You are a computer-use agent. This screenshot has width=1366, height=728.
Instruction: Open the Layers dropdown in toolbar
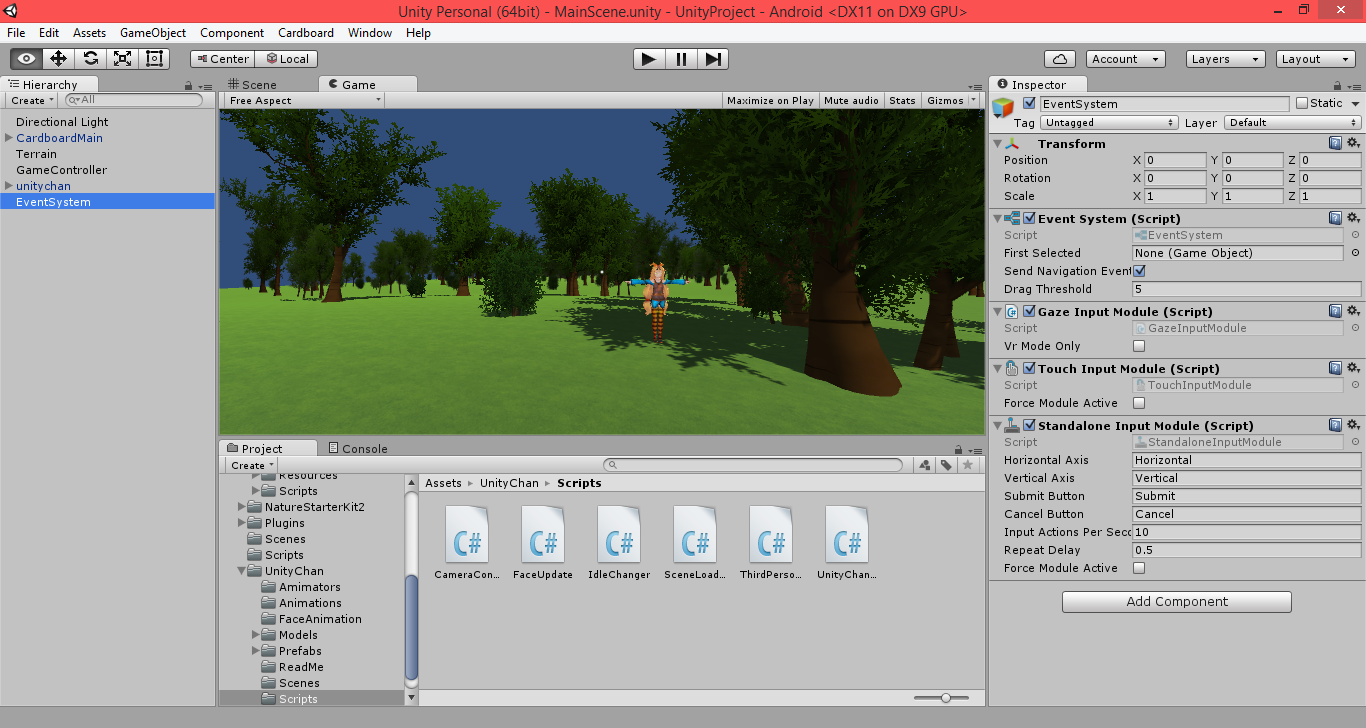1226,59
